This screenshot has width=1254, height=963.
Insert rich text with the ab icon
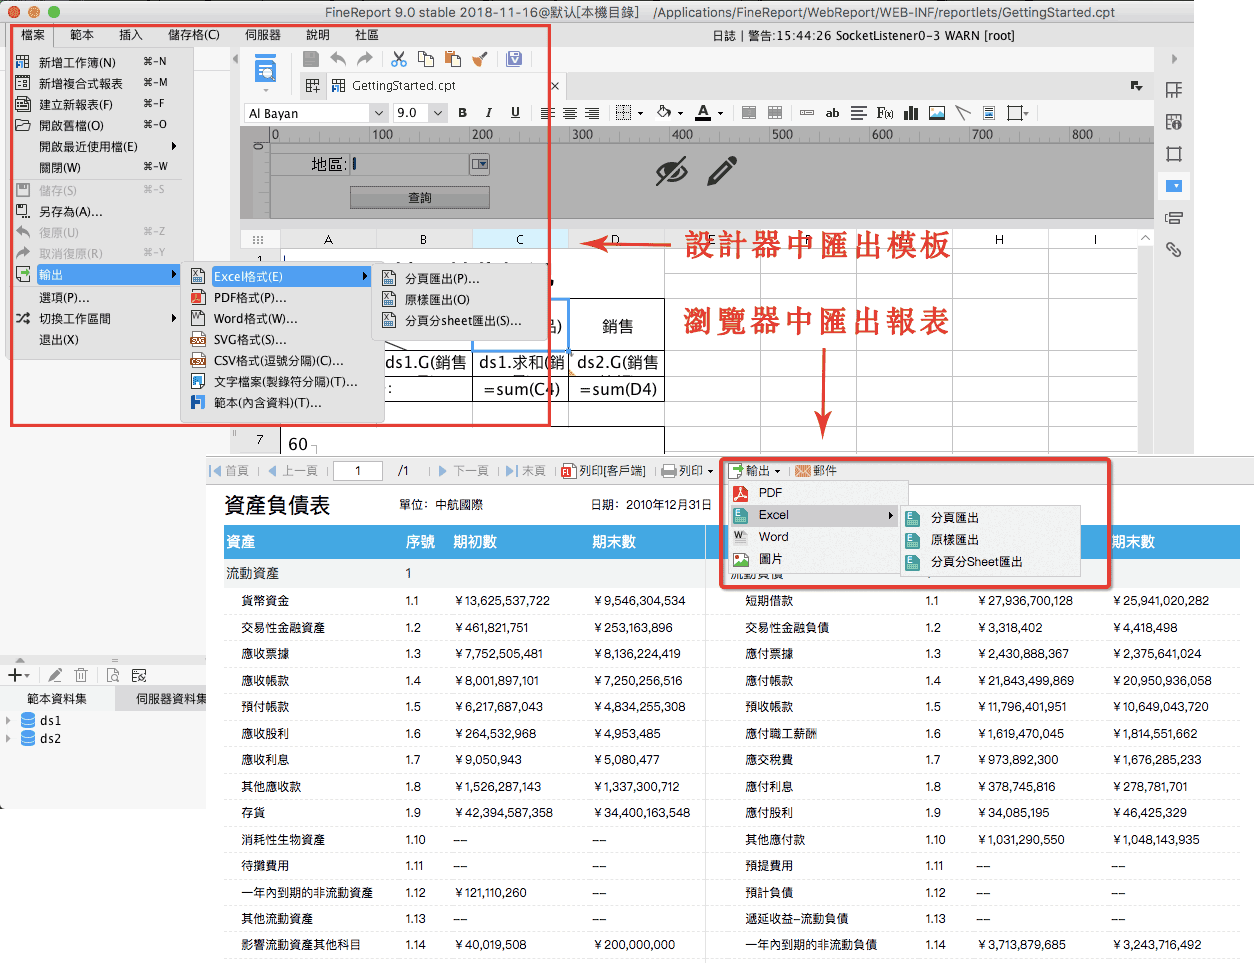point(832,113)
